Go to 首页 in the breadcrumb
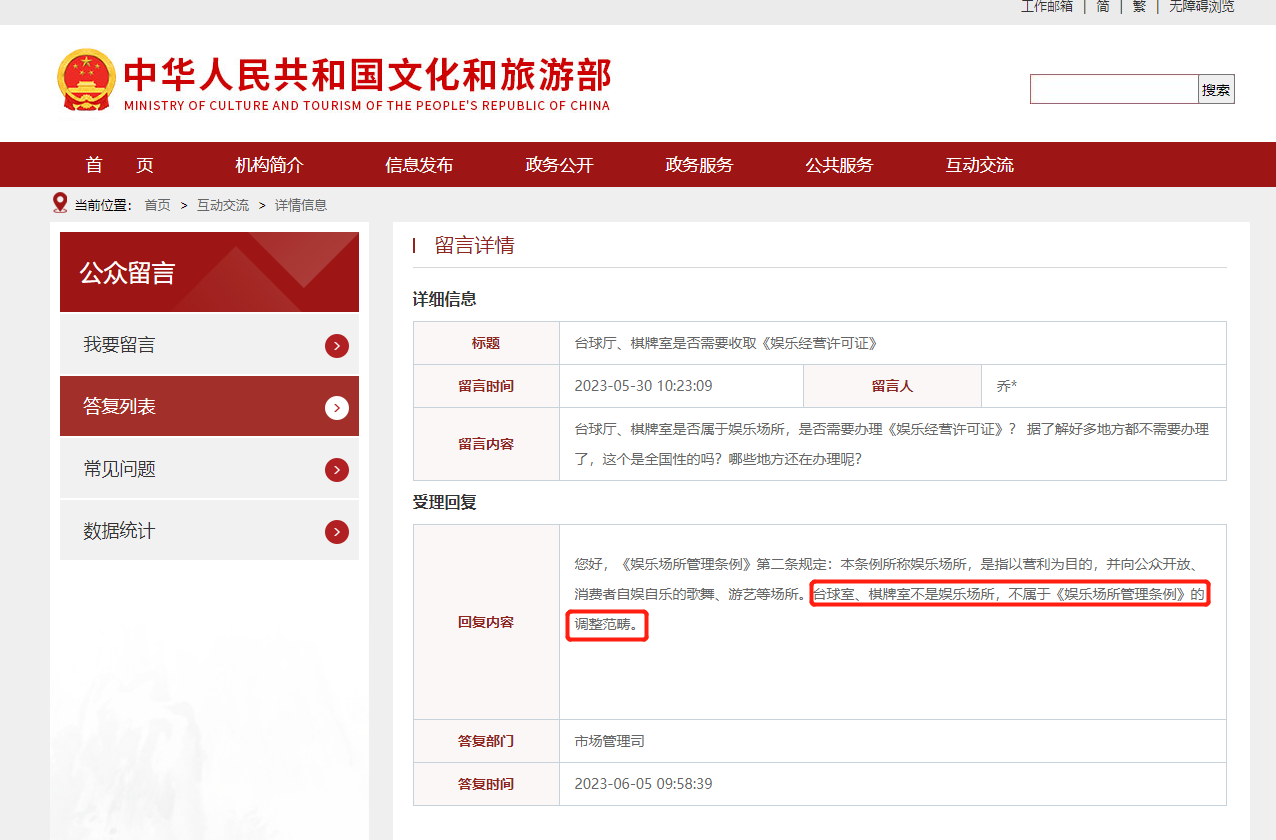Viewport: 1276px width, 840px height. coord(157,205)
